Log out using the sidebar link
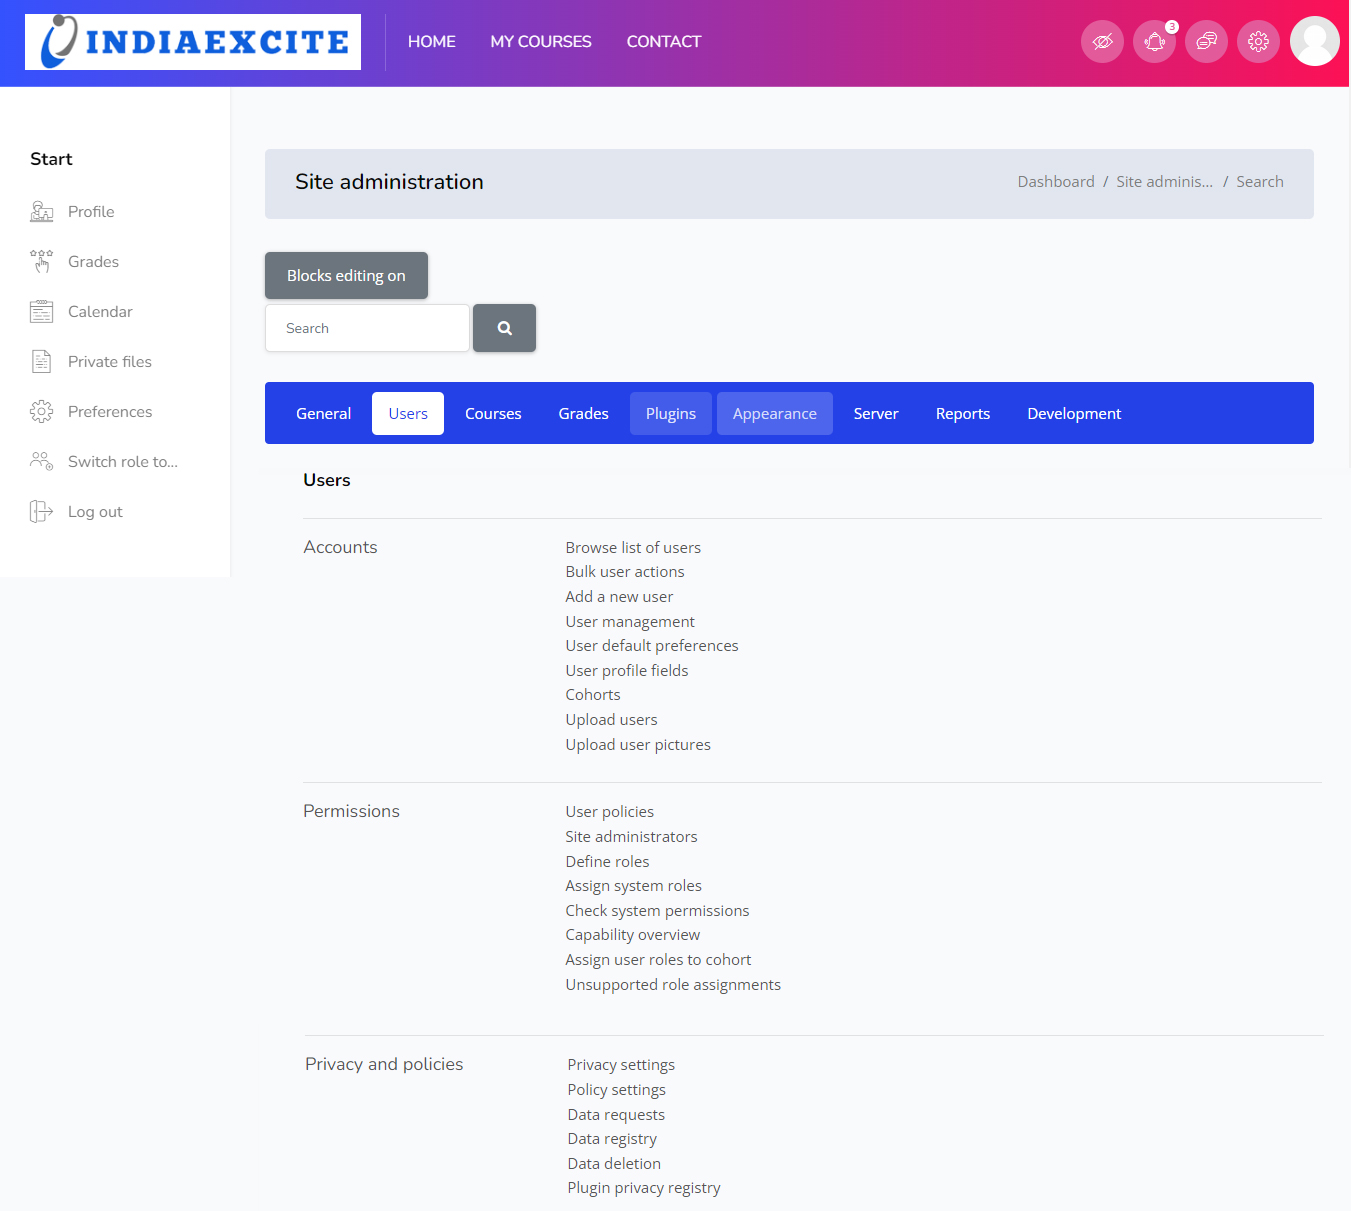The image size is (1351, 1211). coord(95,512)
